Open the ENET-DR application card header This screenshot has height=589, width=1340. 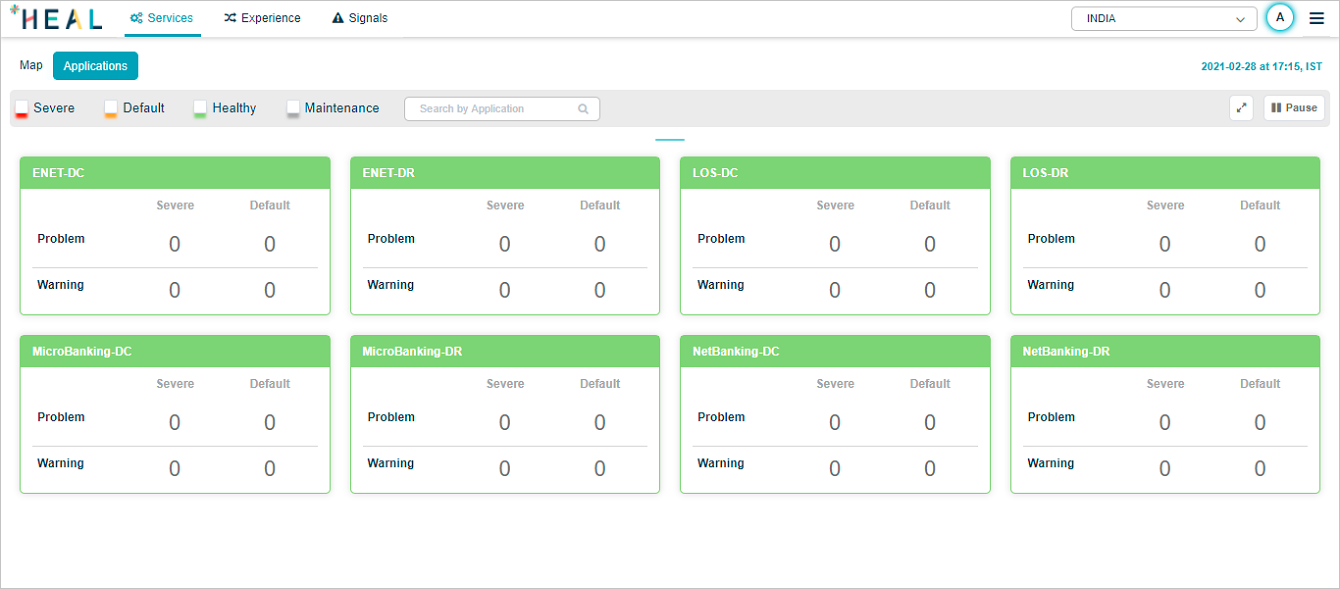[505, 173]
